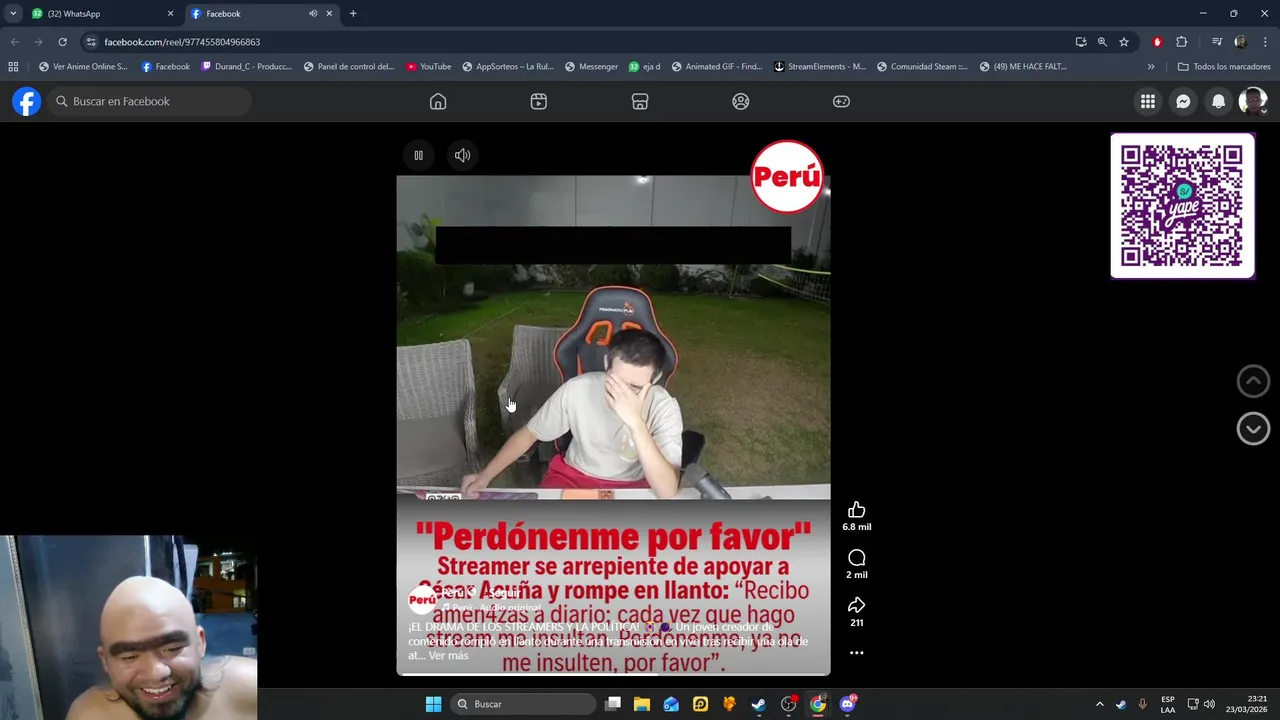Open Facebook Groups tab icon
The image size is (1280, 720).
coord(741,101)
